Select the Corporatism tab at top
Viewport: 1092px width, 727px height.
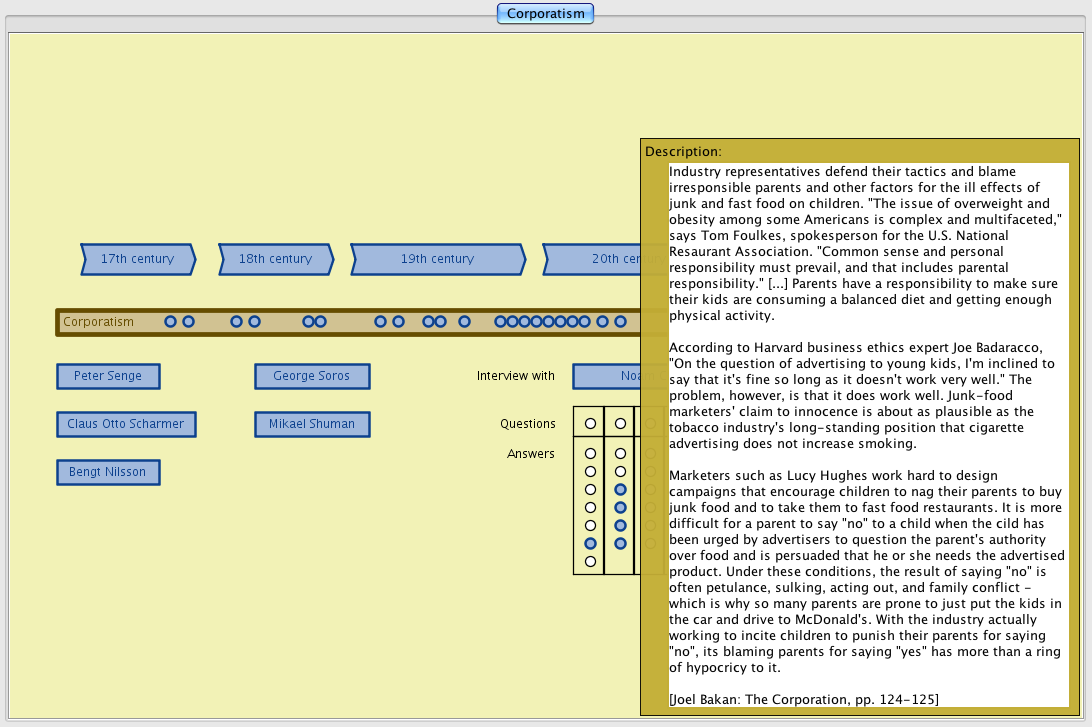tap(545, 14)
